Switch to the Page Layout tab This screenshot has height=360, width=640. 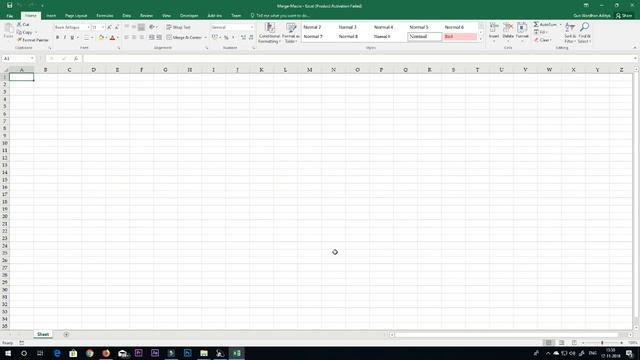point(76,16)
